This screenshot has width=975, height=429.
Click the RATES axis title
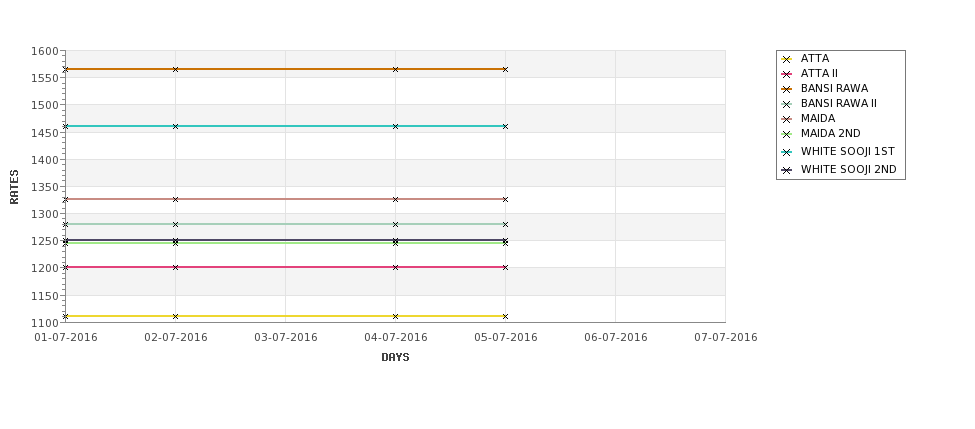(x=14, y=187)
